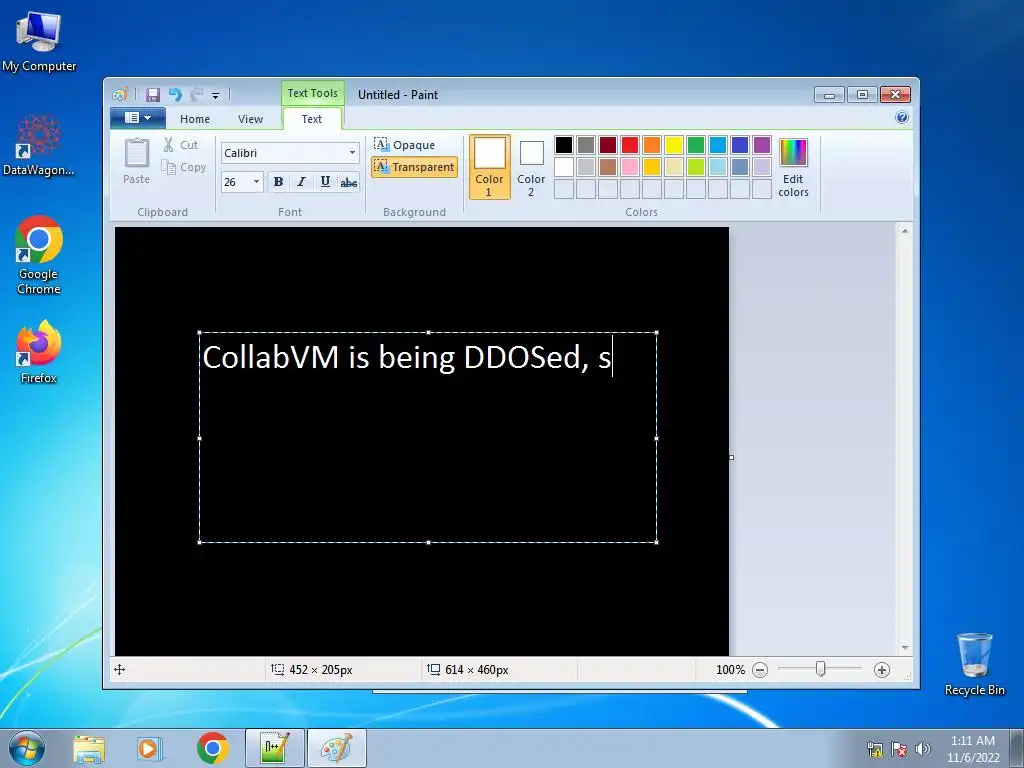Pick the yellow color swatch
The width and height of the screenshot is (1024, 768).
[x=674, y=145]
